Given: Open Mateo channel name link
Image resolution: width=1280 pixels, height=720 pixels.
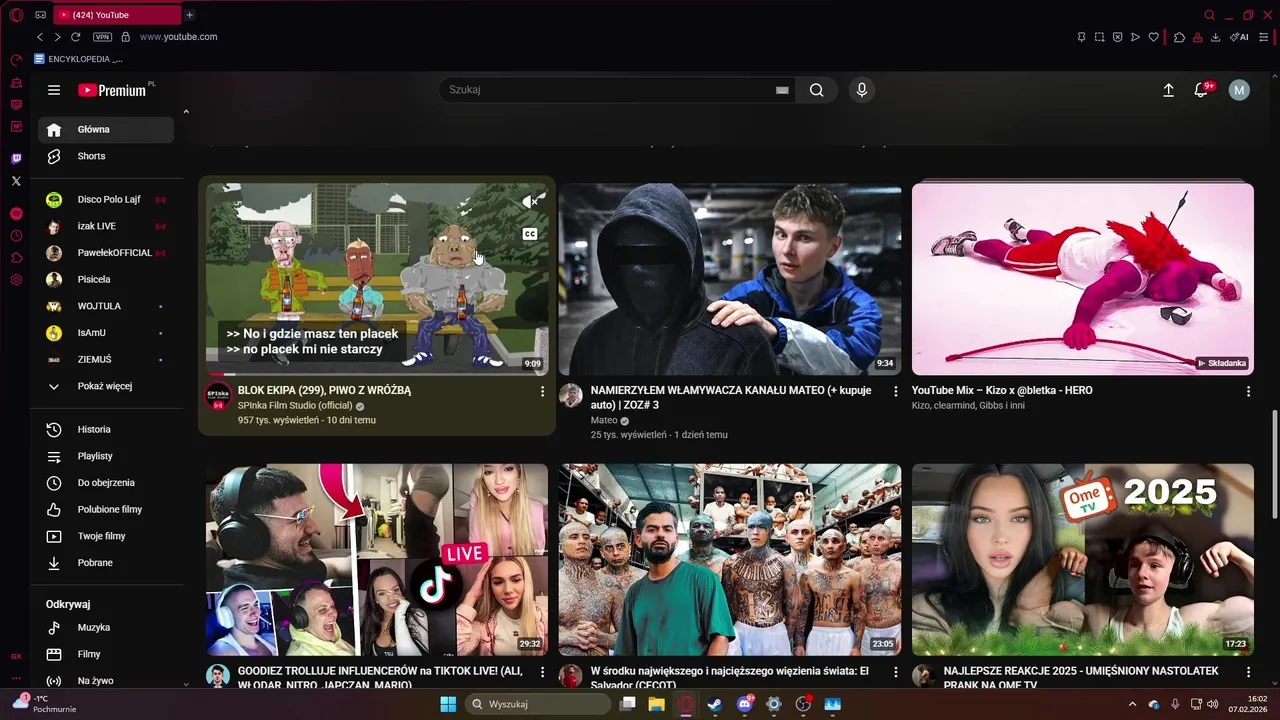Looking at the screenshot, I should tap(604, 421).
